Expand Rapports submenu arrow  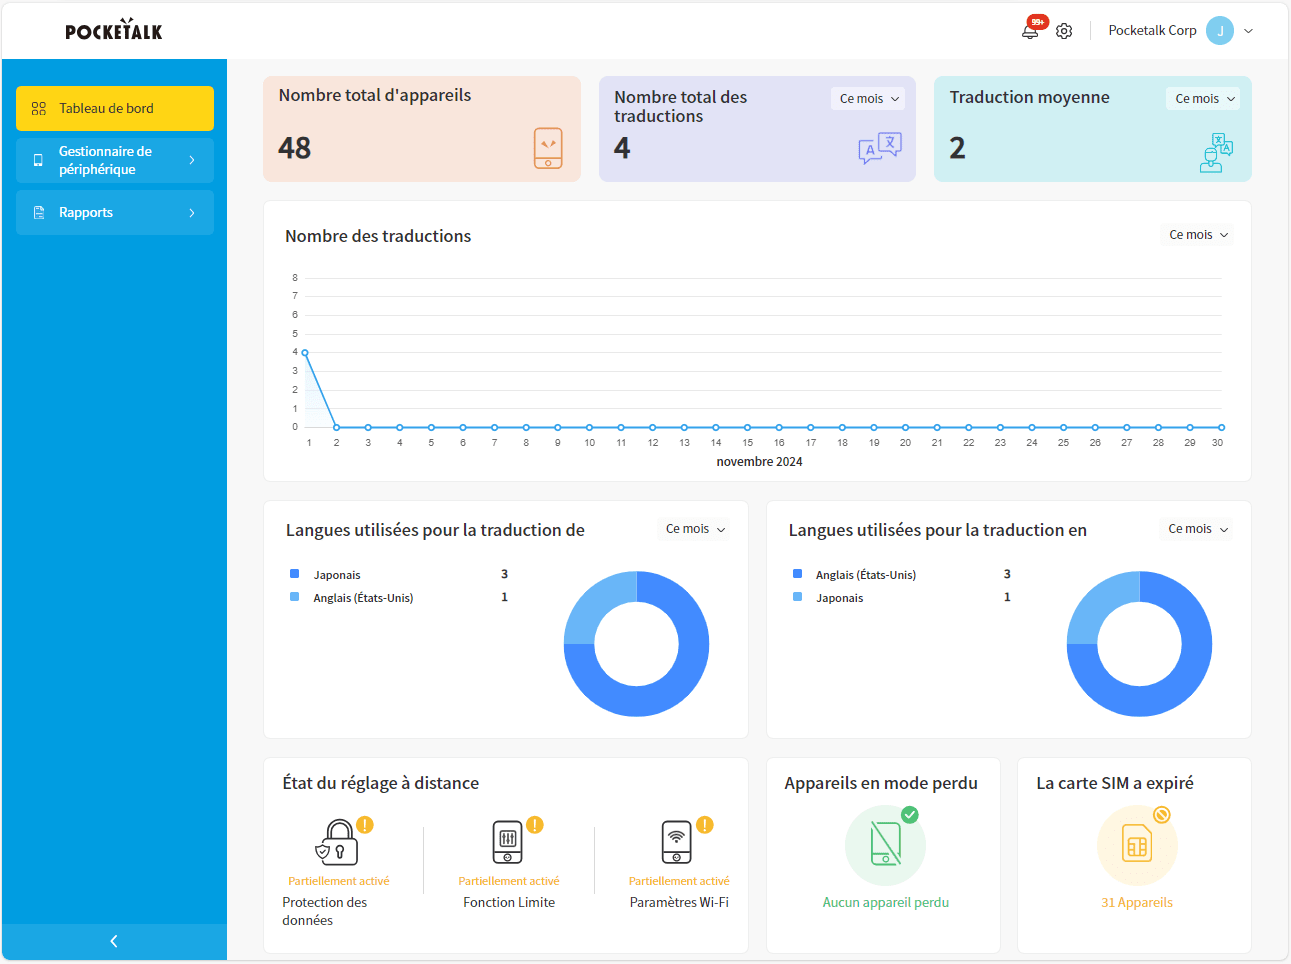click(x=192, y=212)
